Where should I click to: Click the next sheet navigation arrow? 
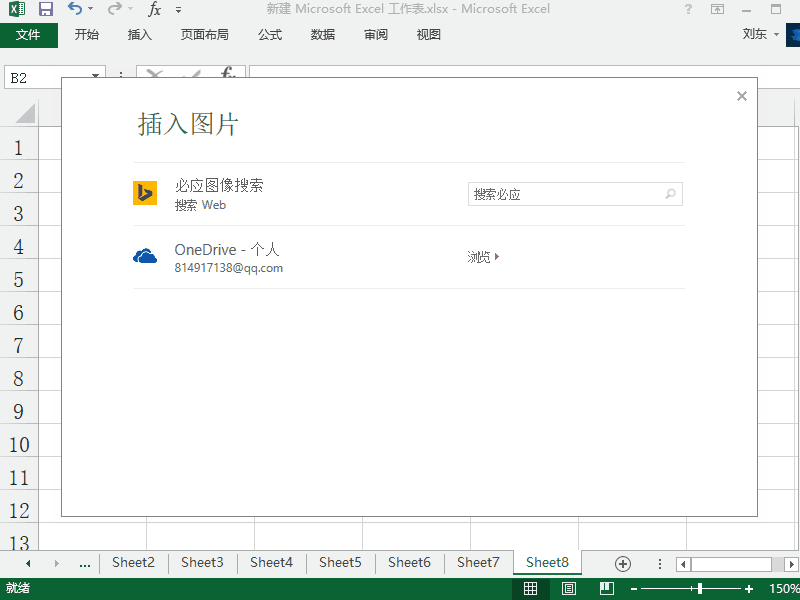click(57, 563)
